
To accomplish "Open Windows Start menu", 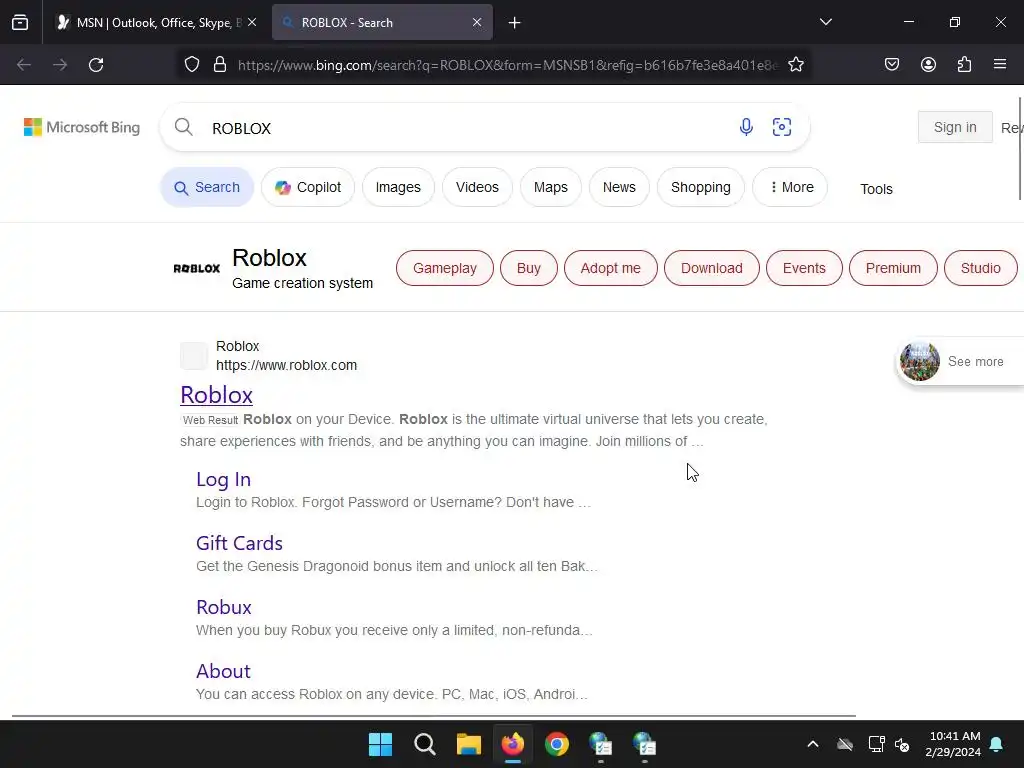I will pos(380,744).
